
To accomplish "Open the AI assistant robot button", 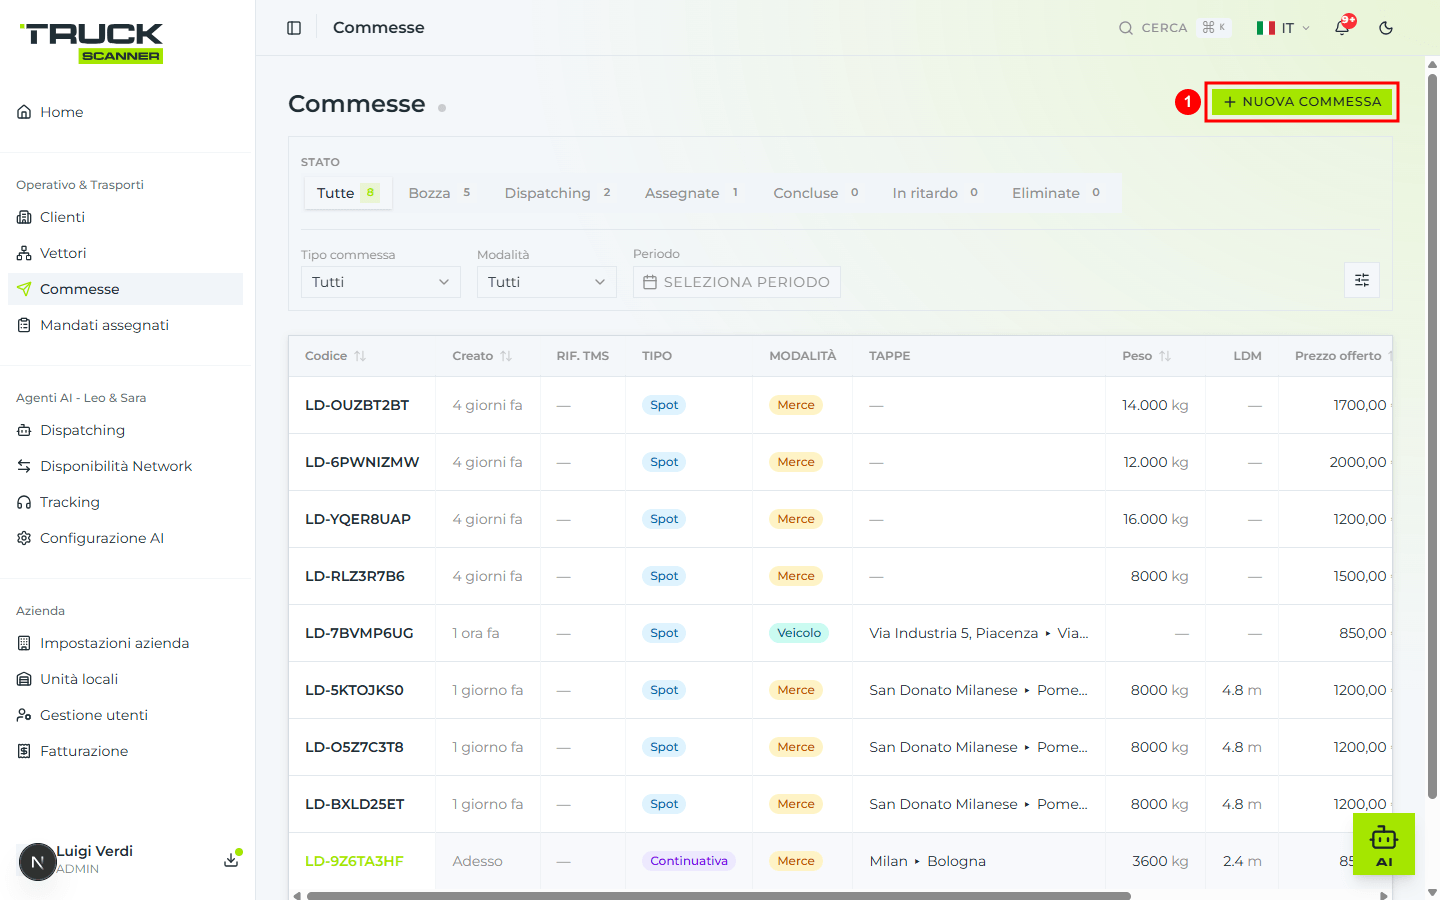I will 1384,844.
